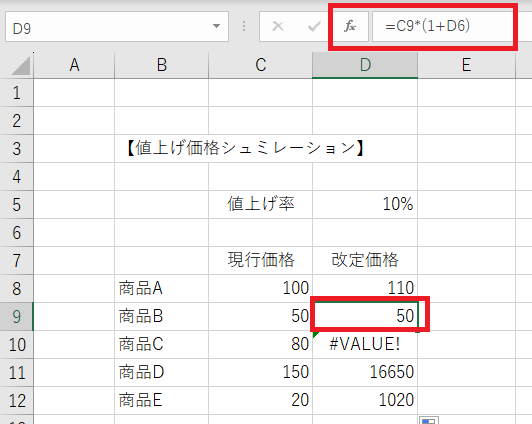Select the #VALUE! error cell
This screenshot has width=532, height=424.
click(365, 345)
